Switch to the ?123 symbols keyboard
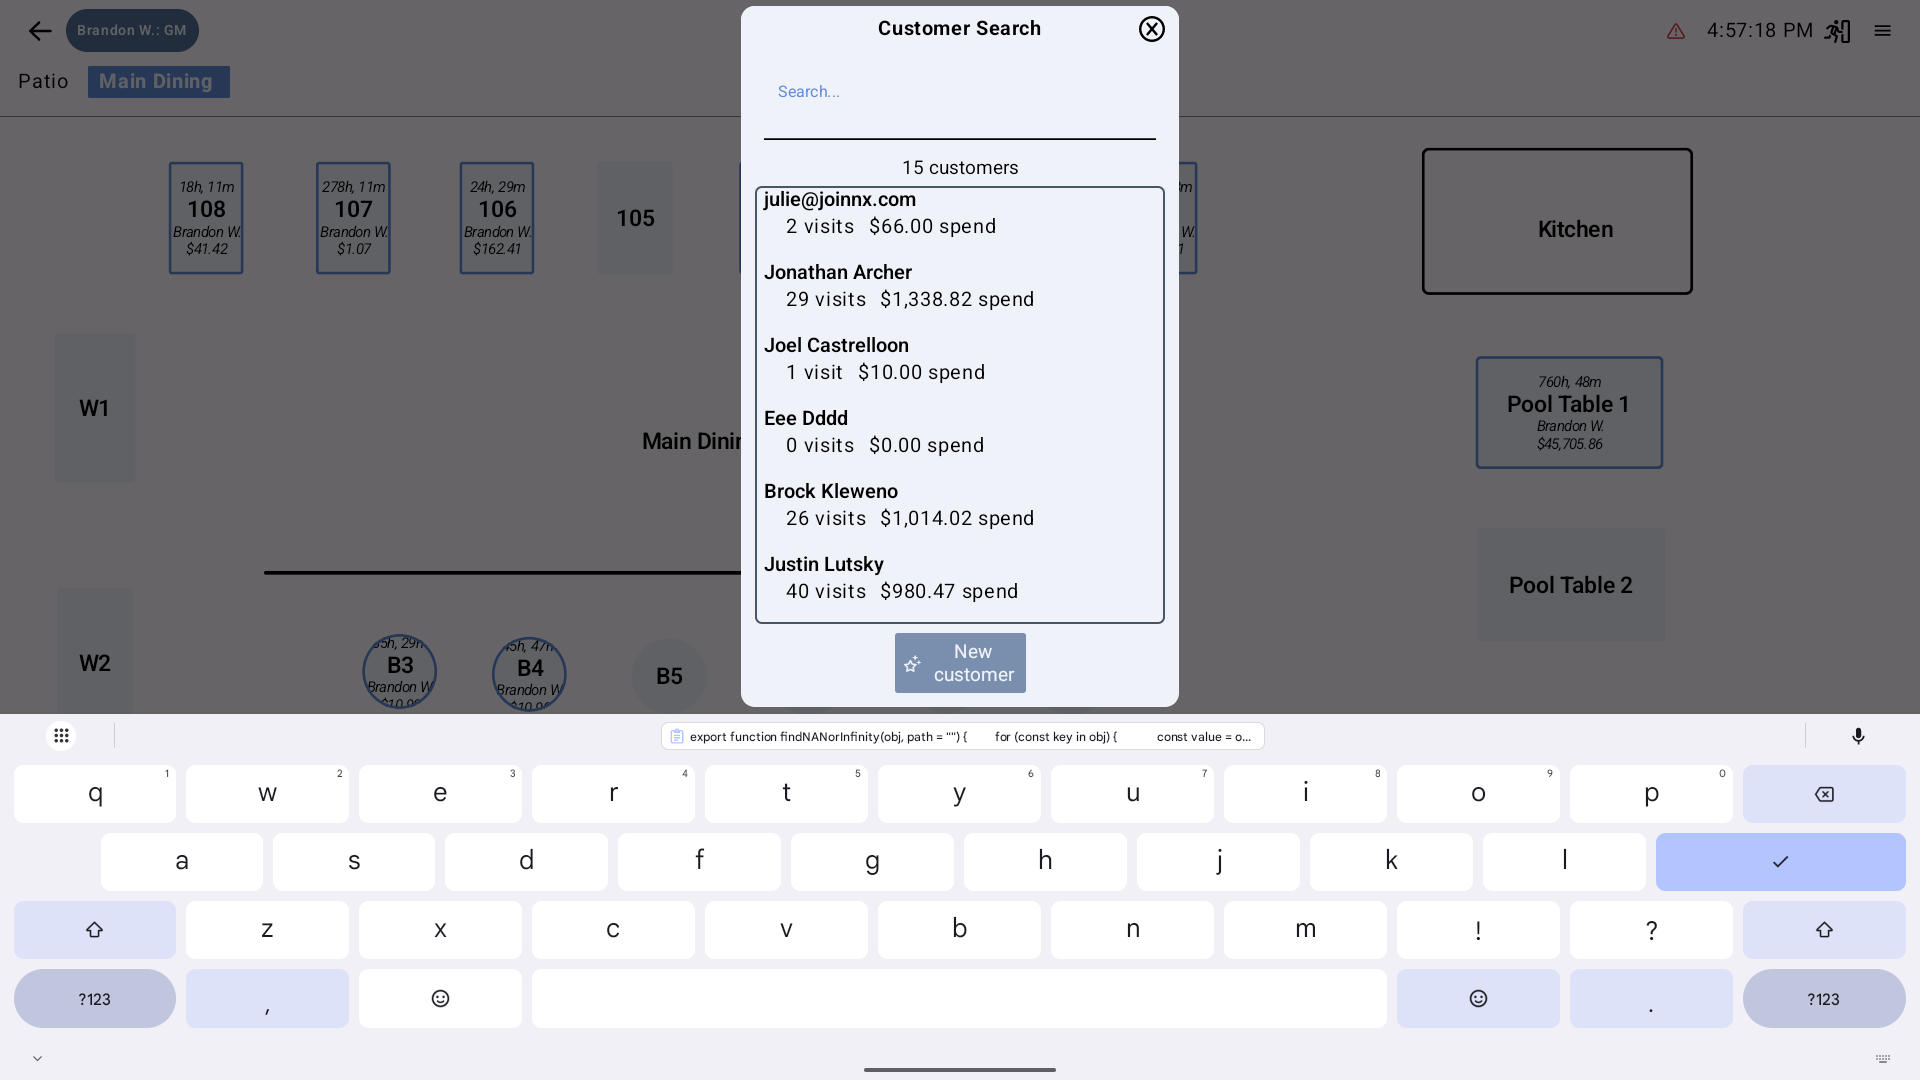Screen dimensions: 1920x1080 pos(95,998)
